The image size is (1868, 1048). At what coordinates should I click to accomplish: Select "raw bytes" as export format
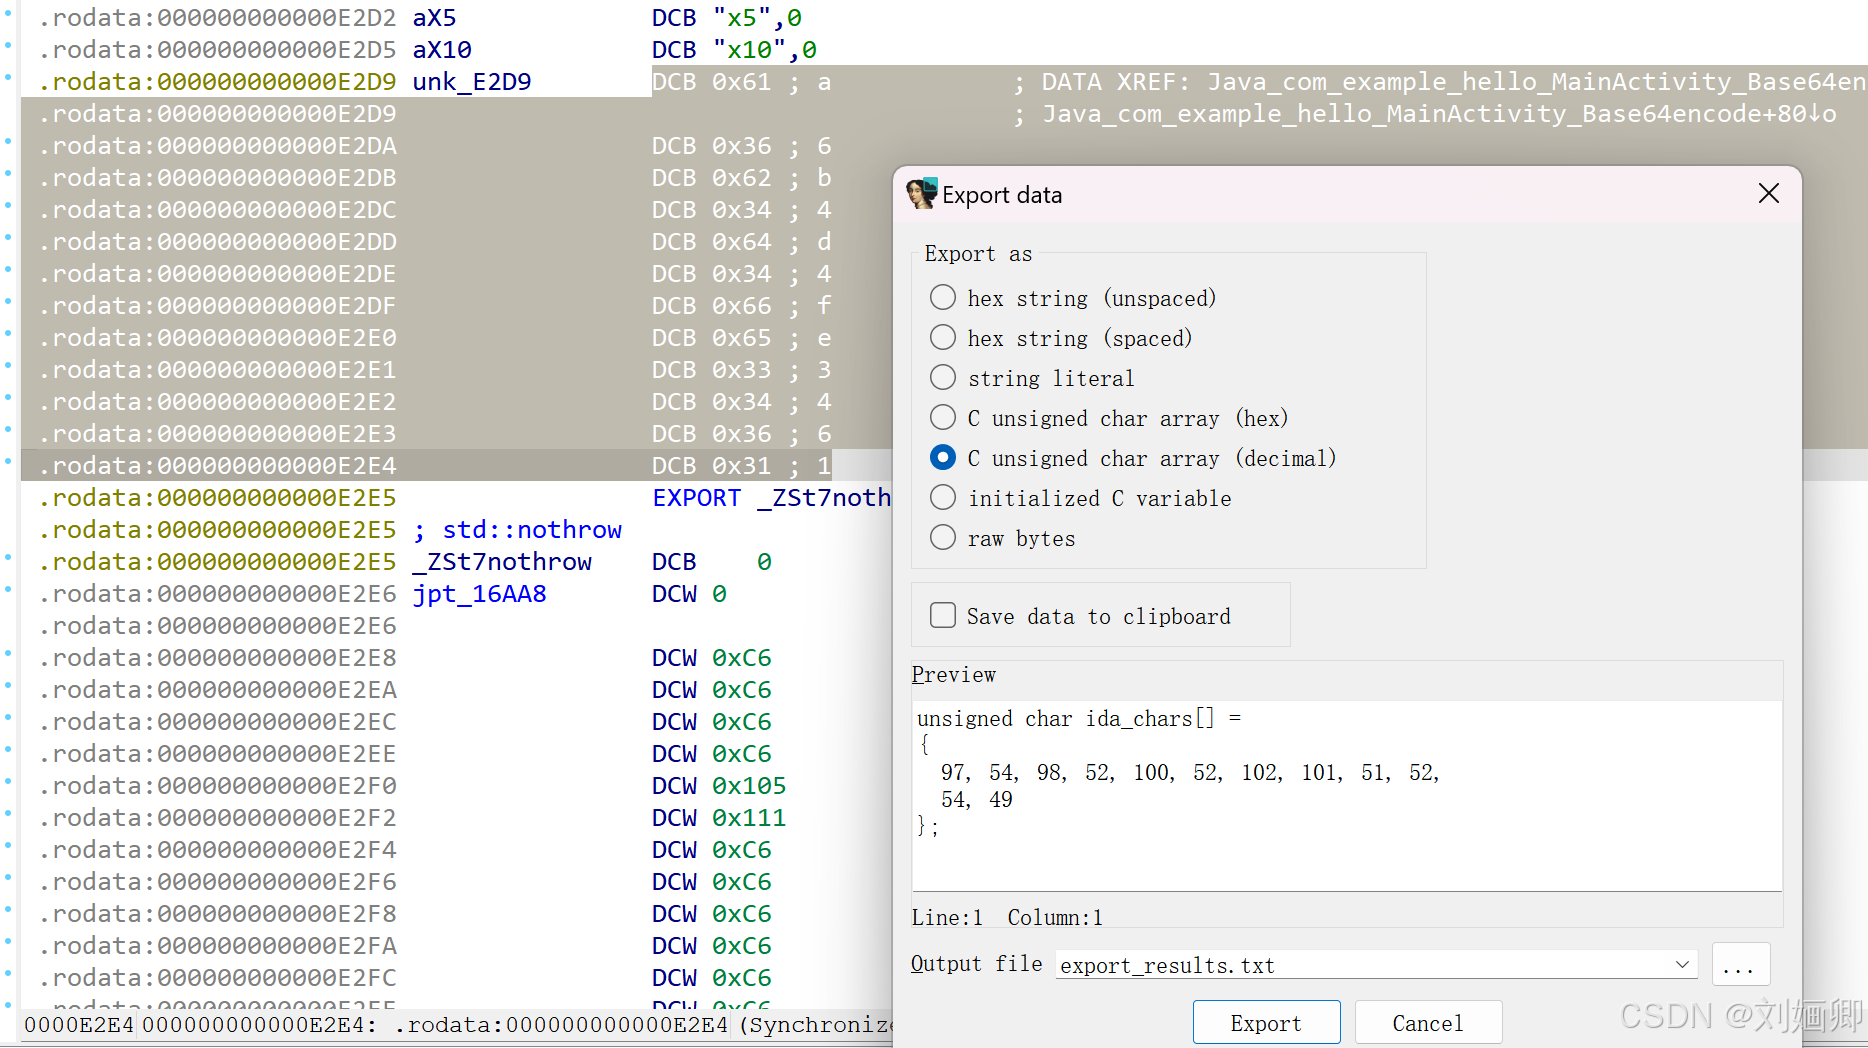pyautogui.click(x=942, y=537)
